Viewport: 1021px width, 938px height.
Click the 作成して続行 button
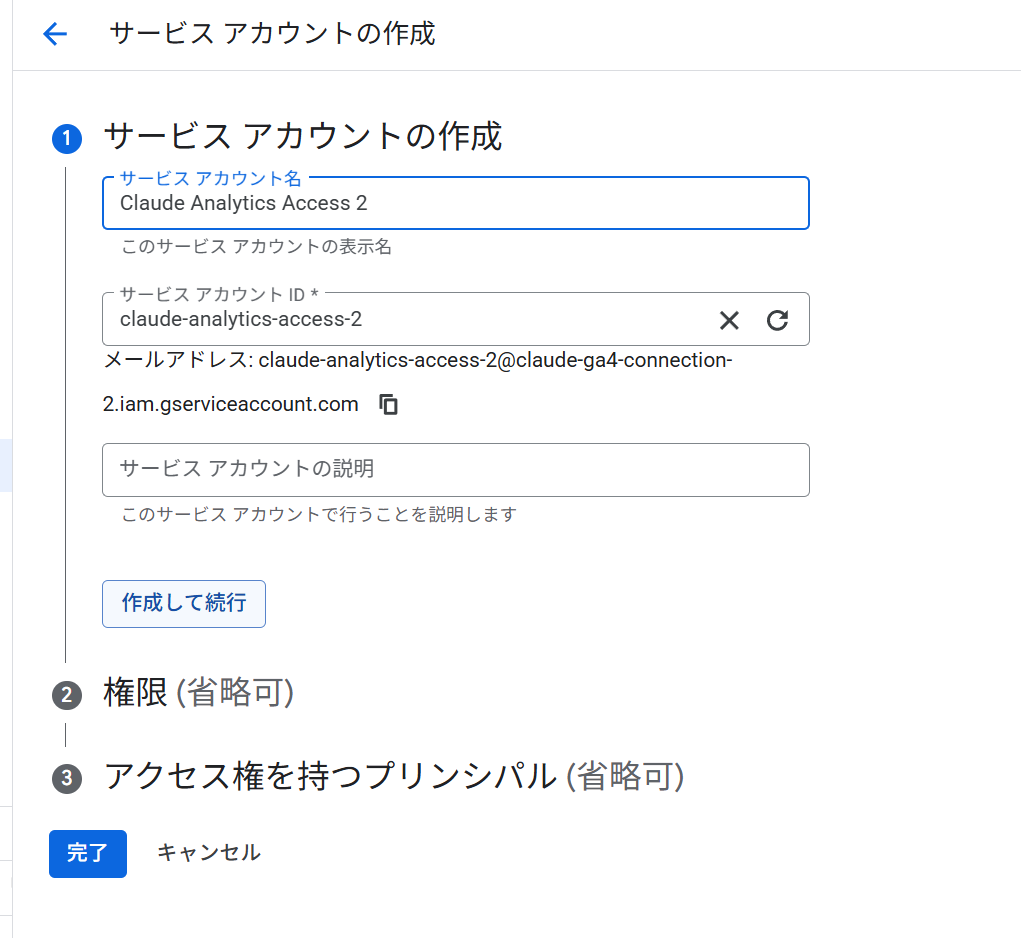tap(184, 603)
